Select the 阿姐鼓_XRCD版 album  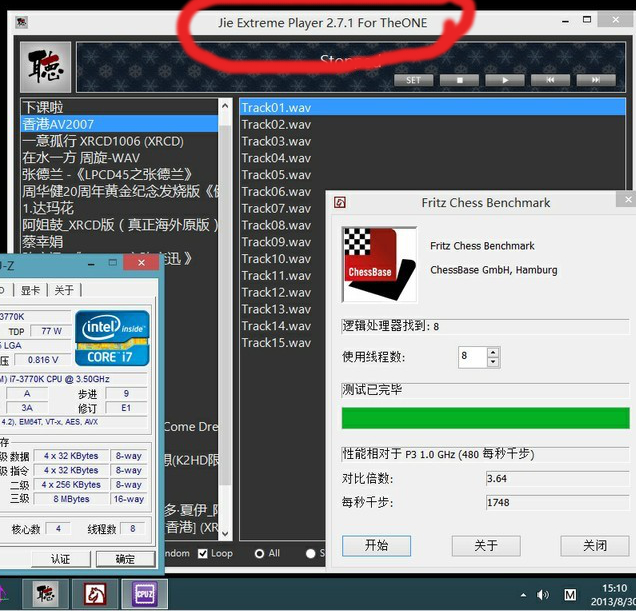[x=120, y=225]
